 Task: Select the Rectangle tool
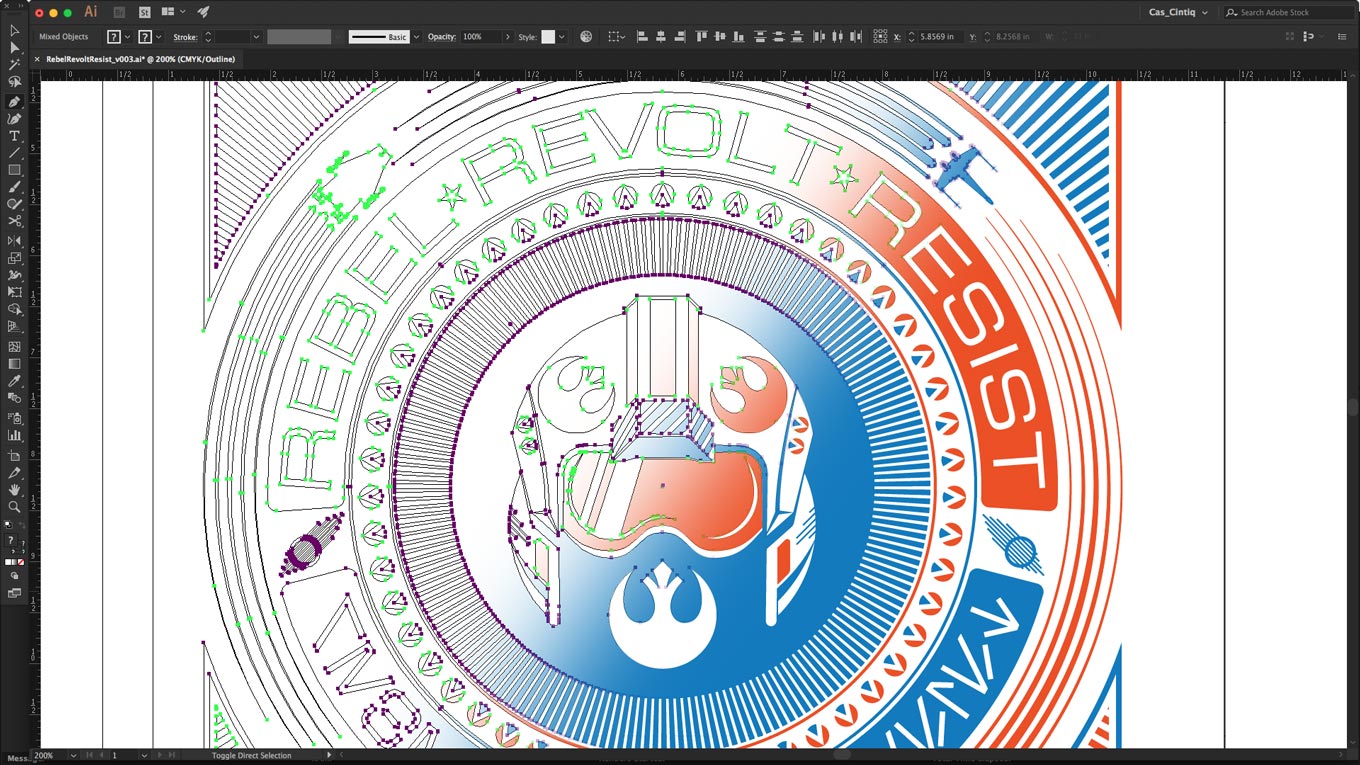pos(14,170)
